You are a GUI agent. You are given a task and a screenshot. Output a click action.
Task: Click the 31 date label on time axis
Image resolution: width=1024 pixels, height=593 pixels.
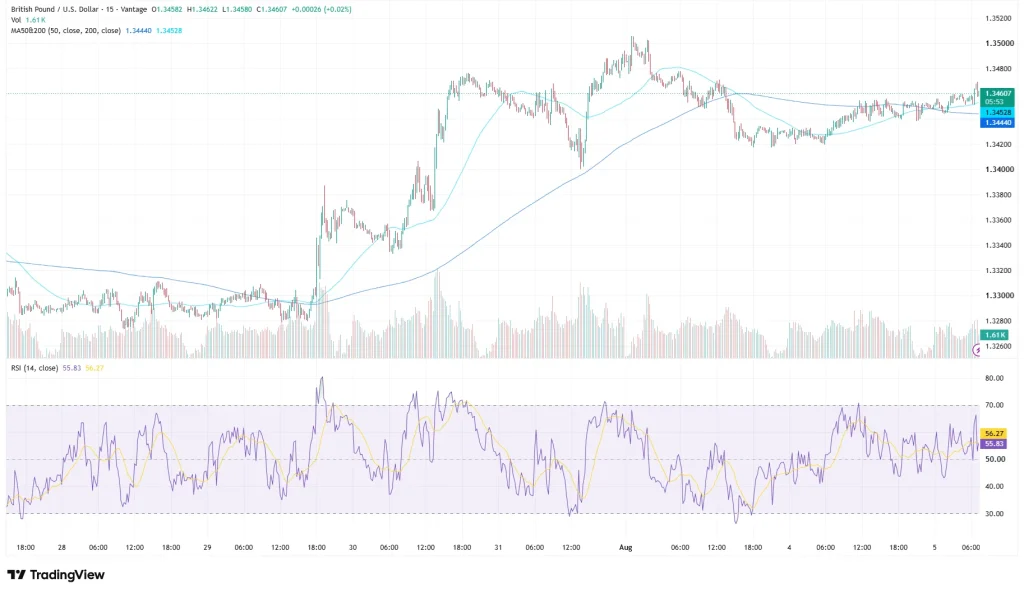(x=498, y=547)
